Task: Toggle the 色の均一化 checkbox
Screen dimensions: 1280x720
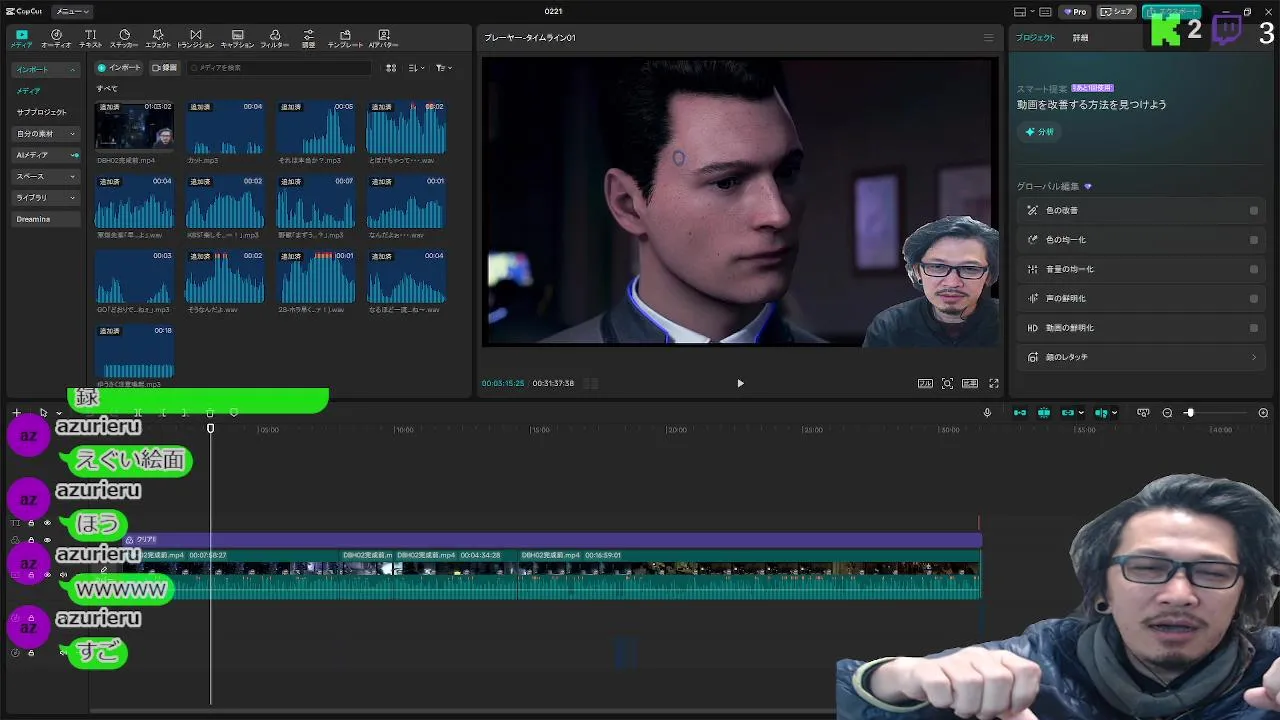Action: (1254, 240)
